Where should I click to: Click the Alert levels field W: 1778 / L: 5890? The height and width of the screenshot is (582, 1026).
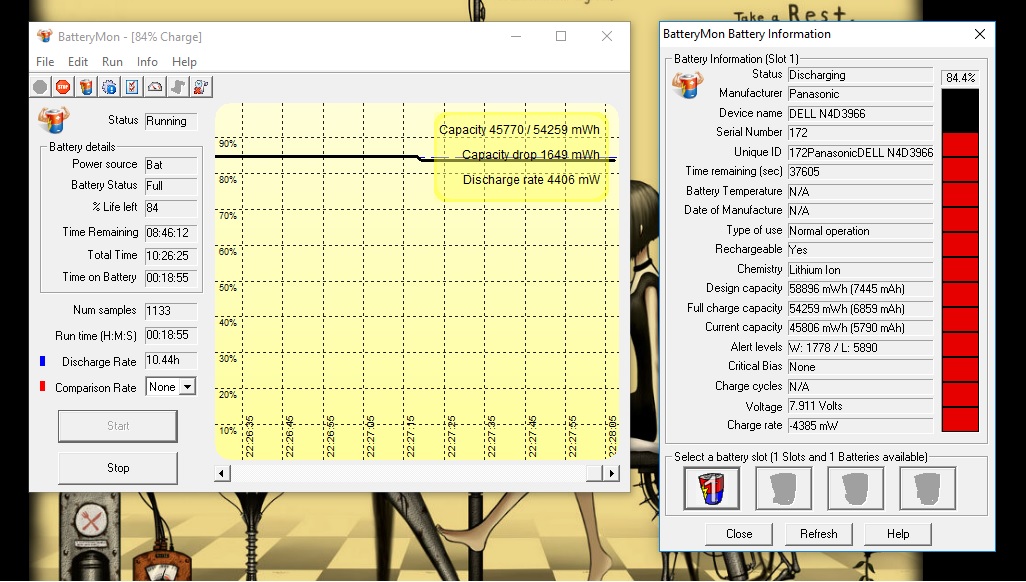860,348
